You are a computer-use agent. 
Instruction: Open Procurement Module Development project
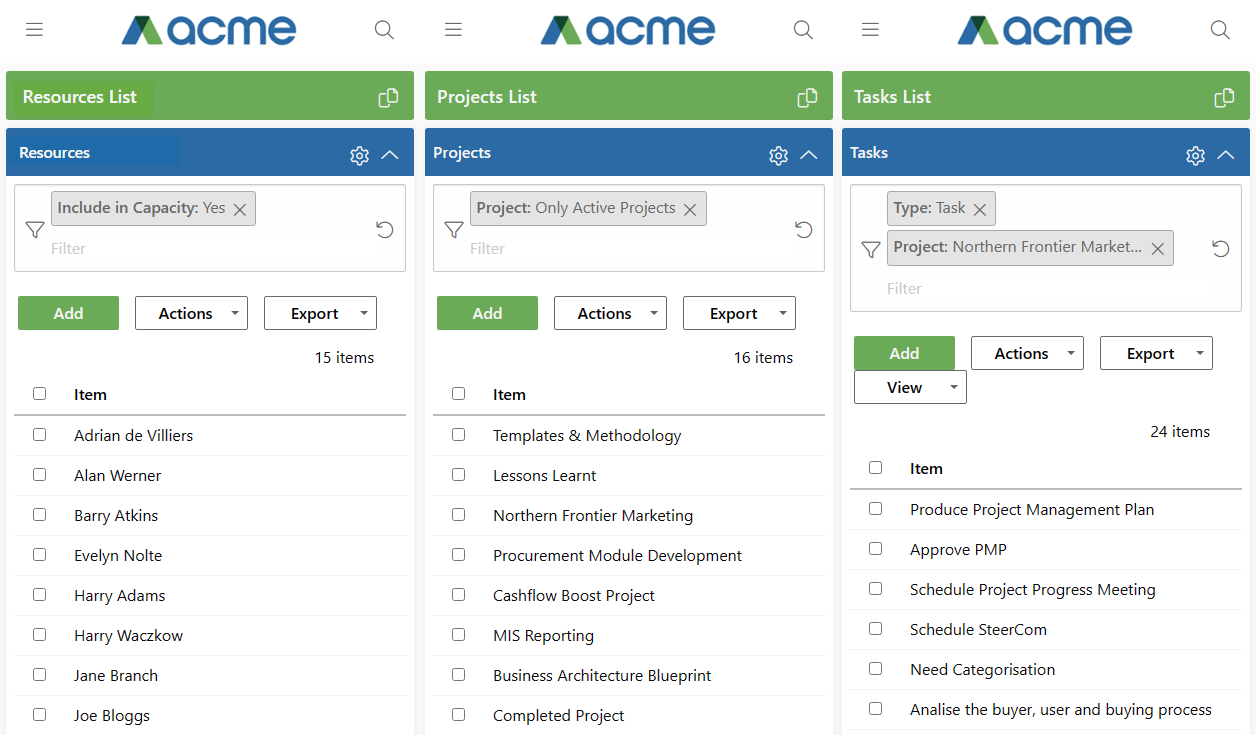pyautogui.click(x=617, y=555)
